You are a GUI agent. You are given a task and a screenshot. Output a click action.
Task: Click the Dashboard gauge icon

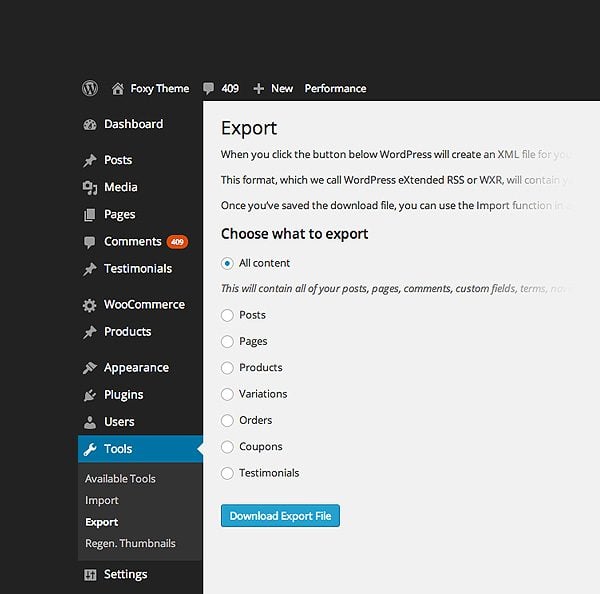tap(90, 124)
